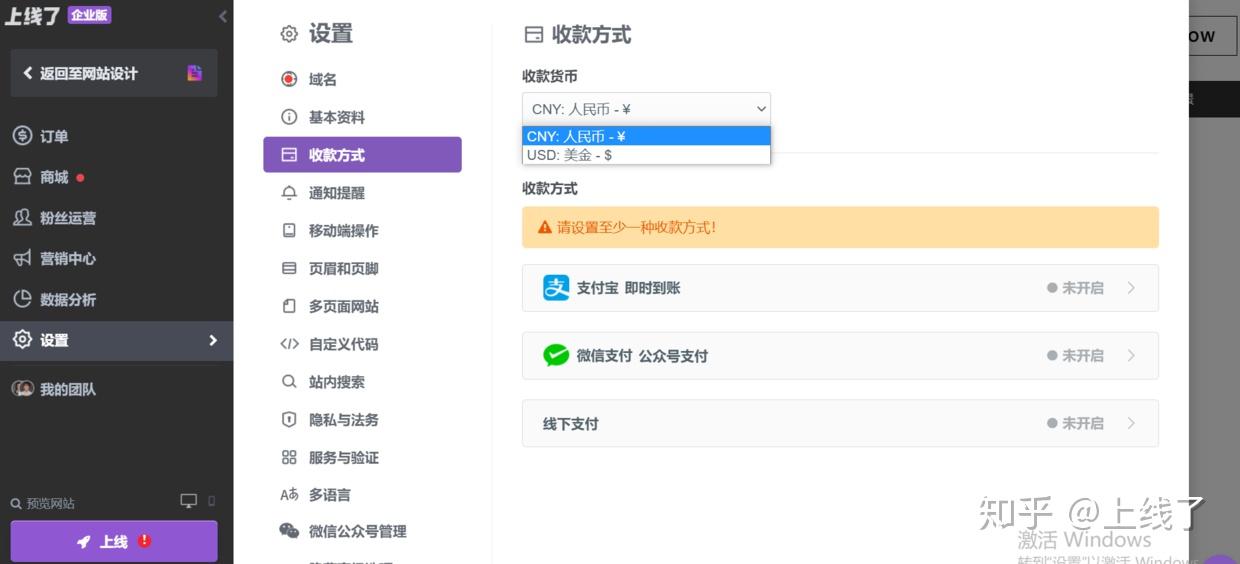Click the 数据分析 pie chart icon
The width and height of the screenshot is (1240, 564).
pyautogui.click(x=22, y=299)
